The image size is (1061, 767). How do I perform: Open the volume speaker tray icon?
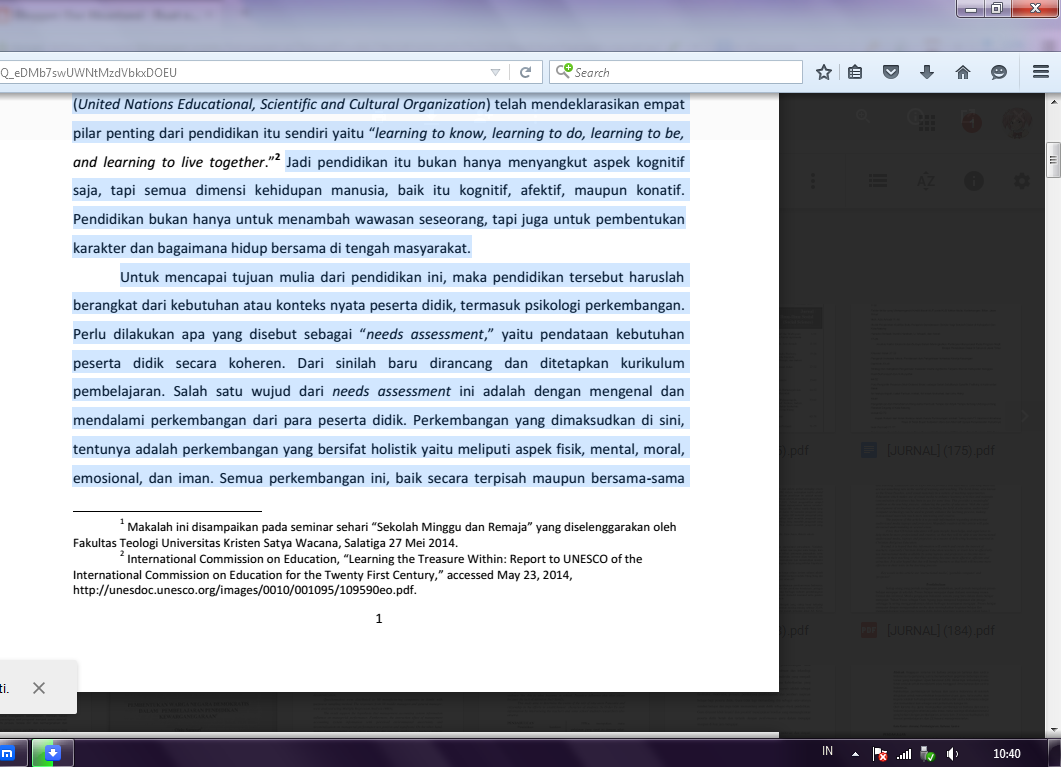pos(952,753)
